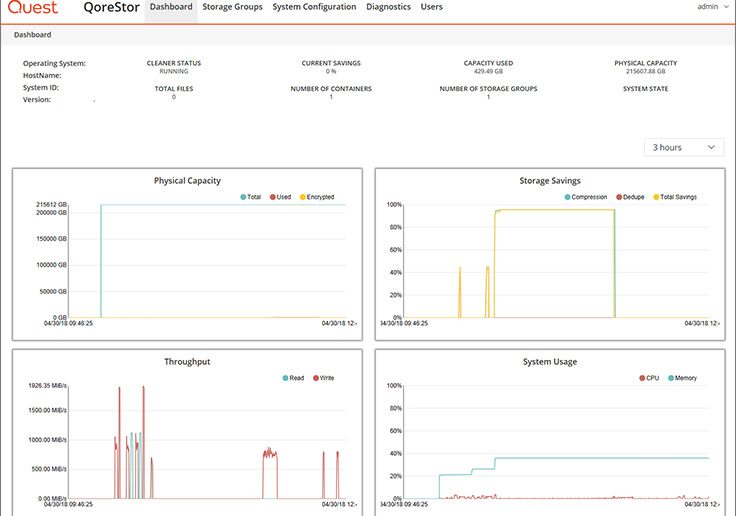736x516 pixels.
Task: Click the 429.49 GB capacity value
Action: [x=488, y=71]
